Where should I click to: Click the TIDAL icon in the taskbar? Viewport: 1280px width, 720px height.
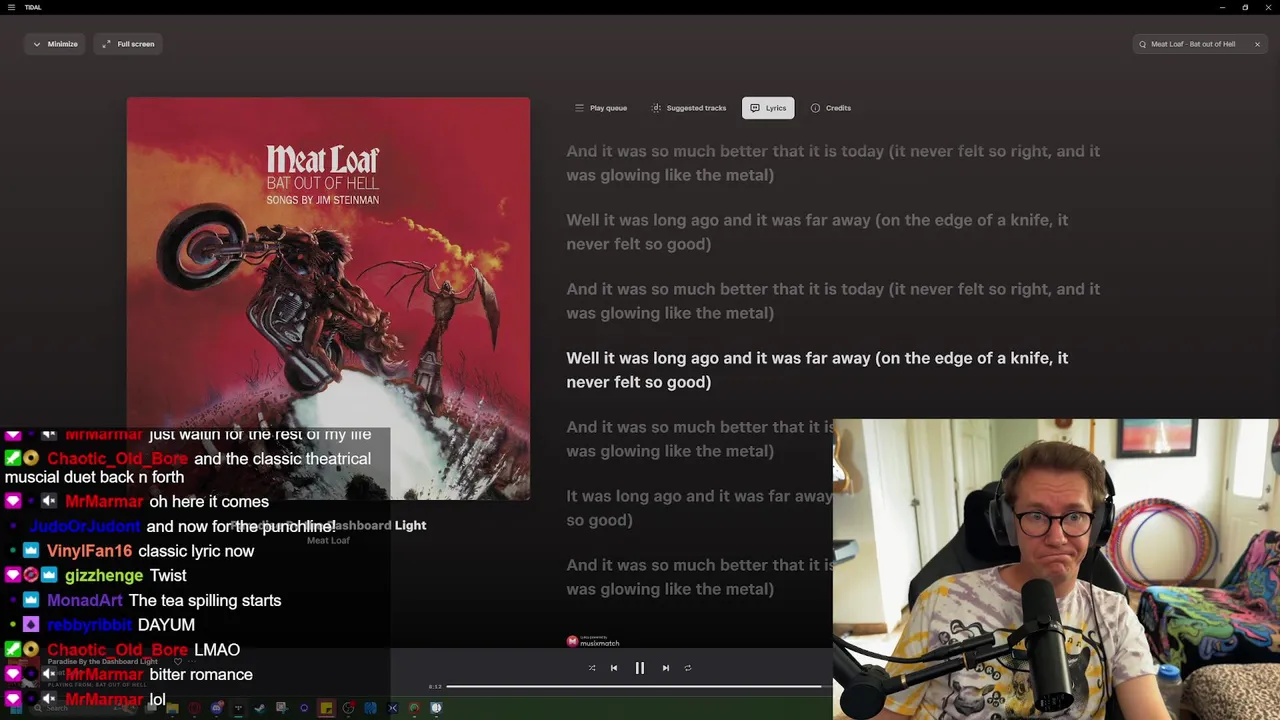[x=238, y=708]
